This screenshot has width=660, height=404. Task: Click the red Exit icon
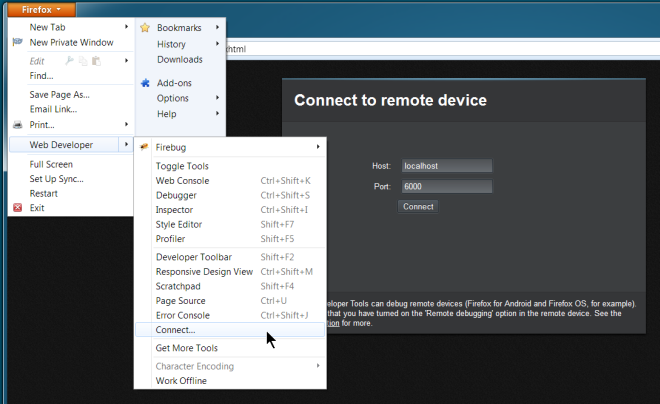point(18,207)
